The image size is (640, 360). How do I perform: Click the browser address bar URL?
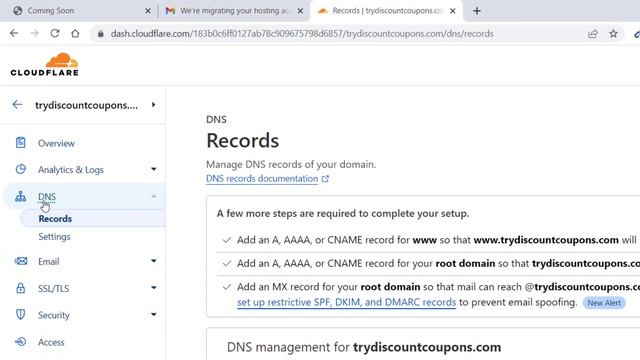click(x=302, y=34)
